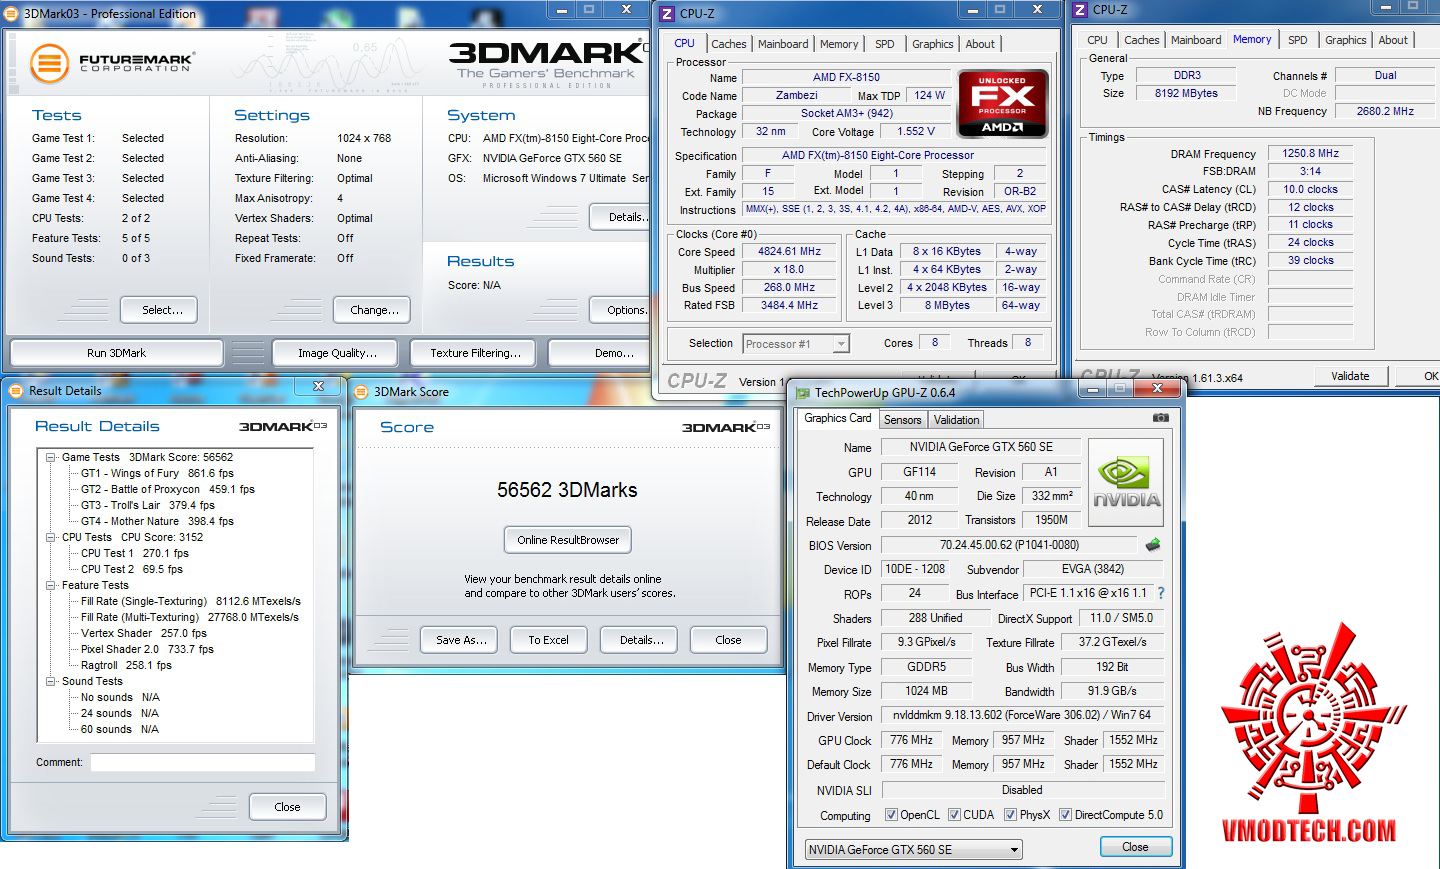Image resolution: width=1440 pixels, height=869 pixels.
Task: Click the Change button under Settings
Action: (372, 310)
